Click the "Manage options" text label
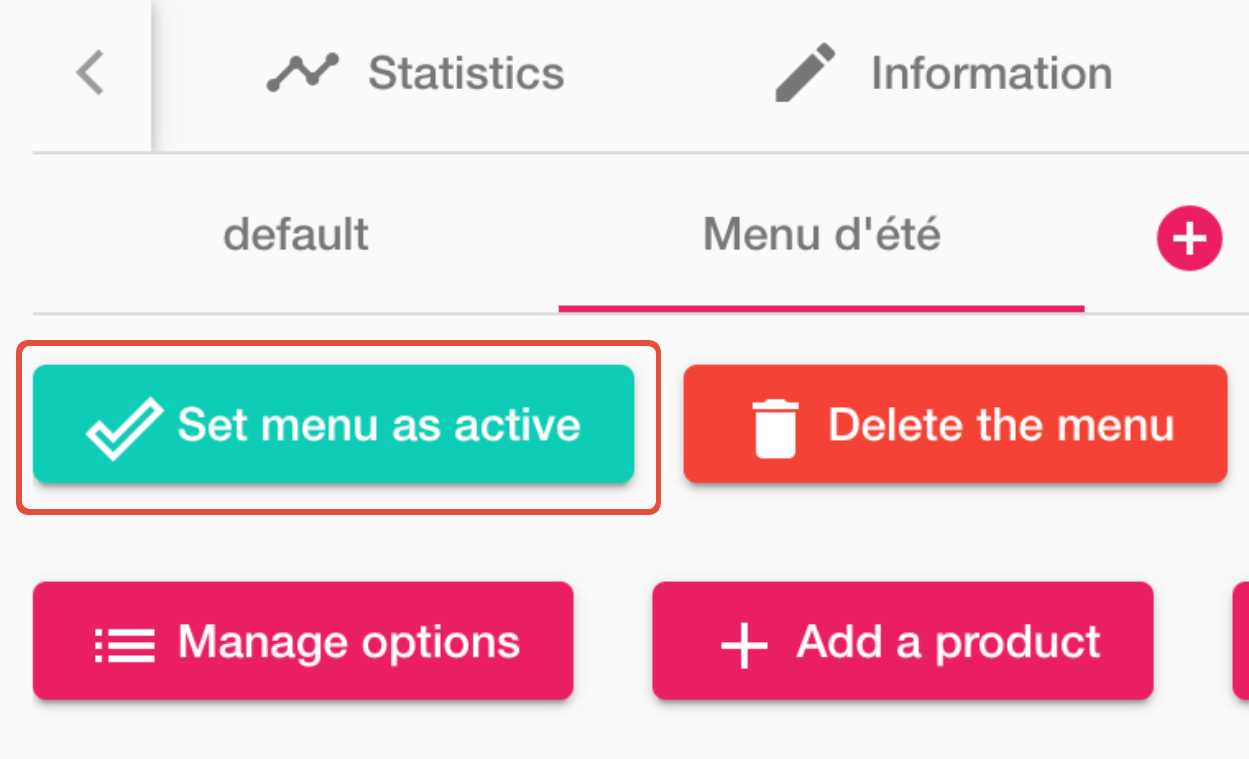Viewport: 1249px width, 759px height. (x=349, y=641)
